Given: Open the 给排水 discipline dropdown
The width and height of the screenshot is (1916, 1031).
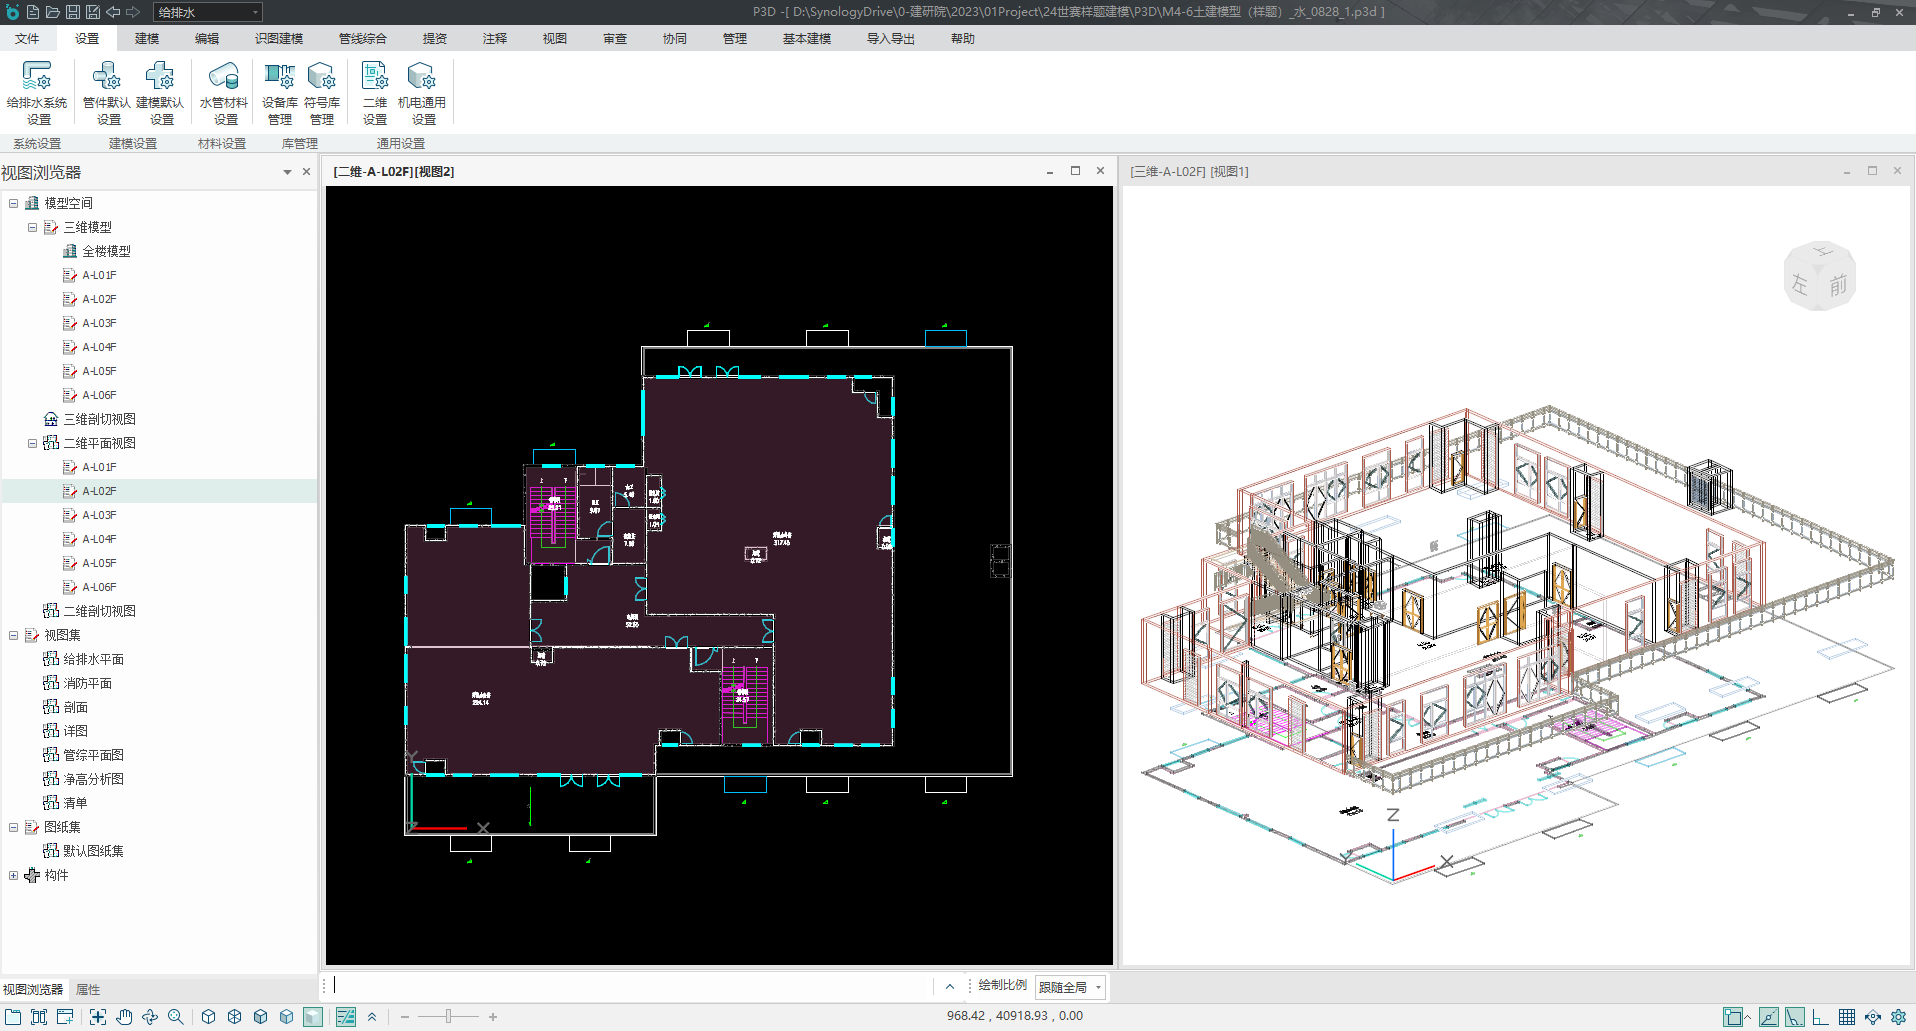Looking at the screenshot, I should tap(208, 12).
